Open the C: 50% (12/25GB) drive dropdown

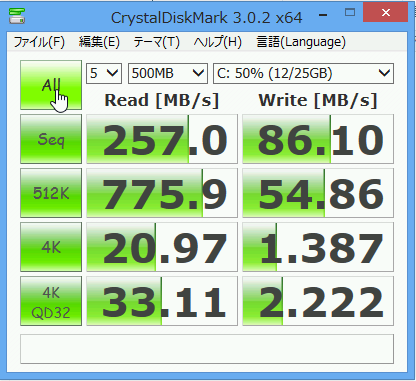click(x=303, y=73)
